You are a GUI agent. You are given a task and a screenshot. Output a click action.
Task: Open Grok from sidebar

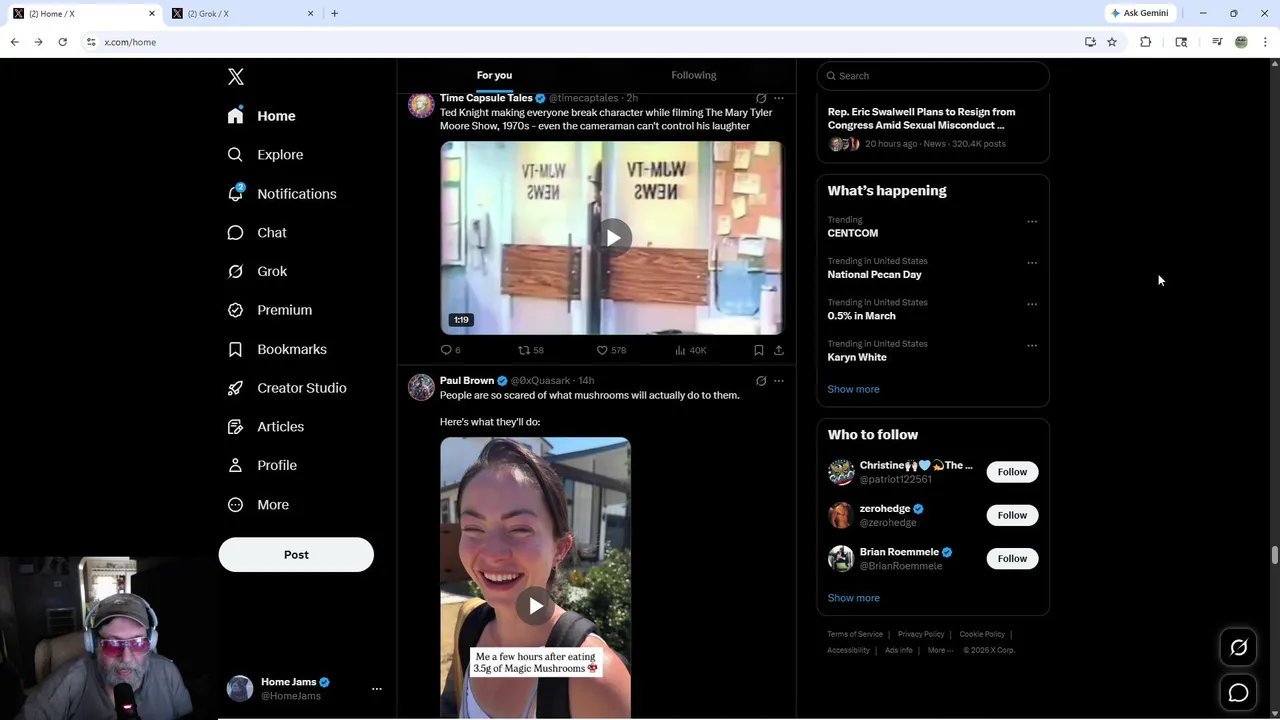(257, 271)
